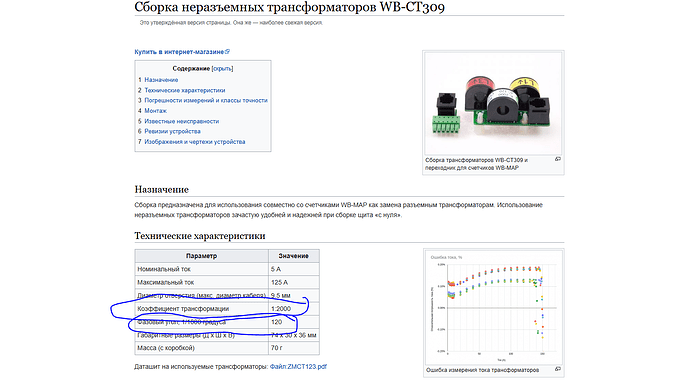Jump to the Монтаж section
Image resolution: width=690 pixels, height=387 pixels.
[x=155, y=111]
